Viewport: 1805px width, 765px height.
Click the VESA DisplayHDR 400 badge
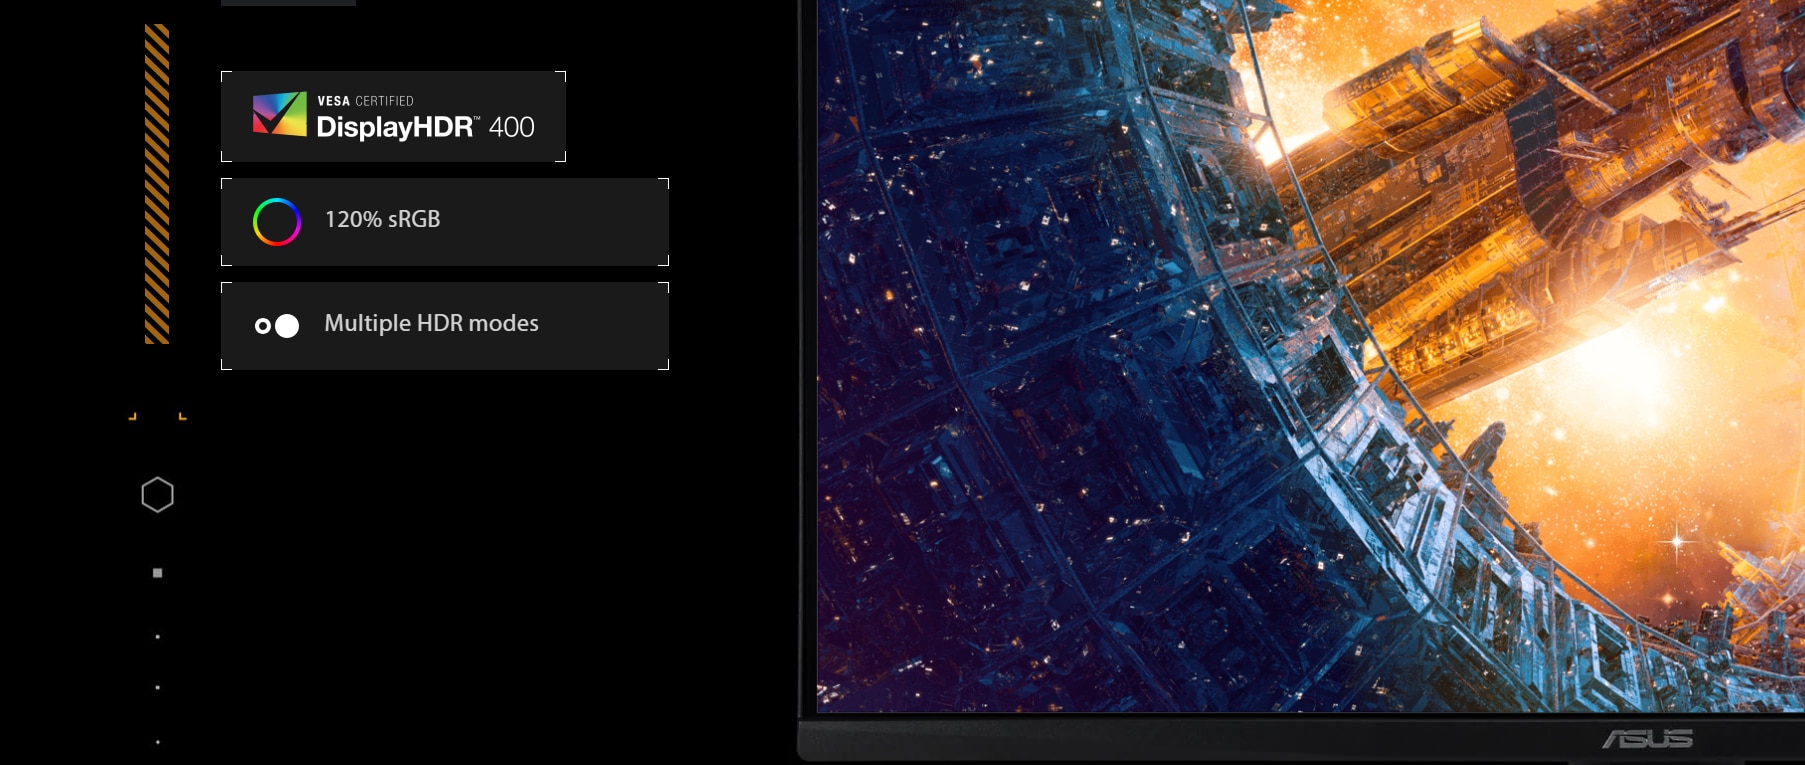click(393, 116)
